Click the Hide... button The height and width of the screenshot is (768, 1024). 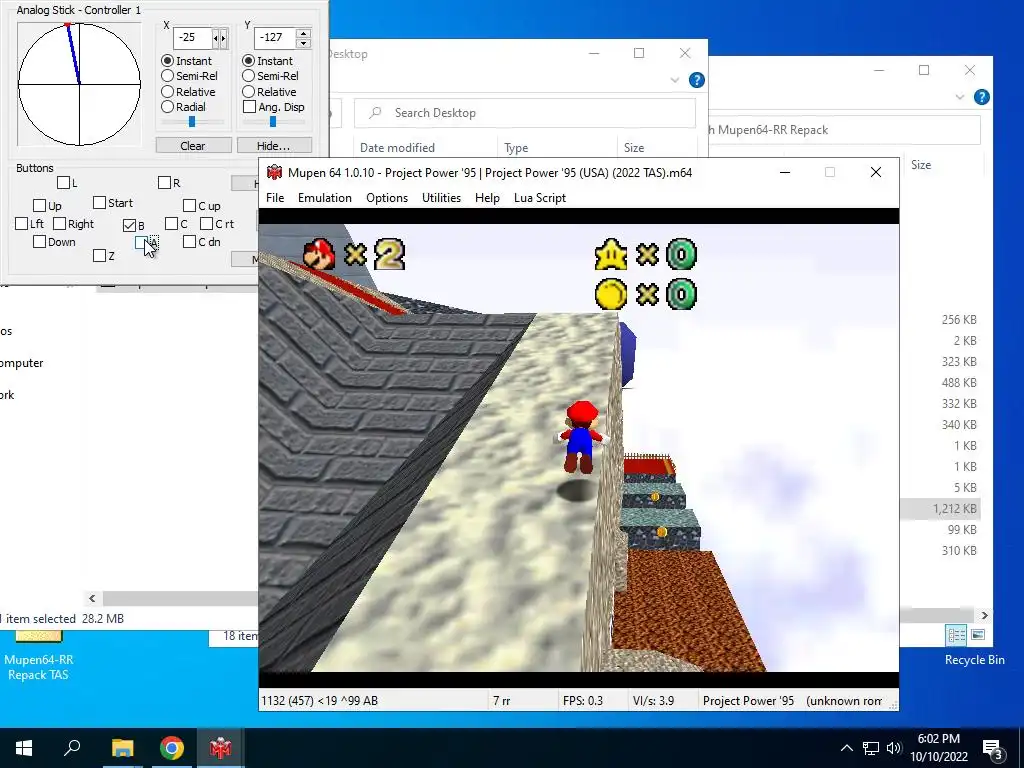pyautogui.click(x=274, y=146)
